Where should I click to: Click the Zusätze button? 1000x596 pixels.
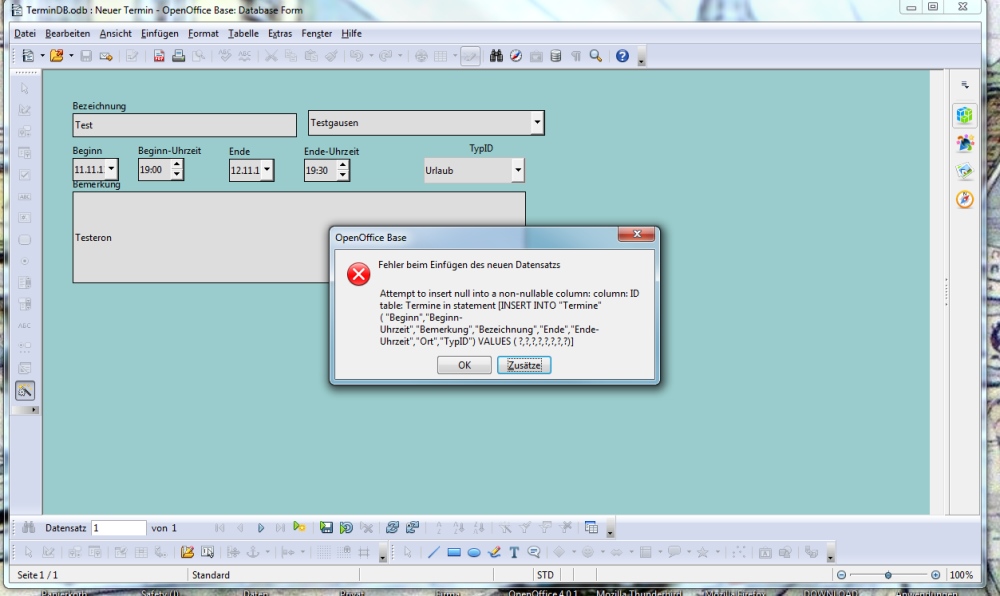coord(524,365)
